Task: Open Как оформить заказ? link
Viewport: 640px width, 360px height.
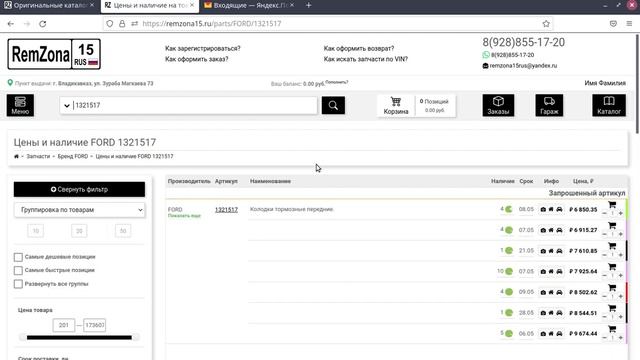Action: click(x=196, y=59)
